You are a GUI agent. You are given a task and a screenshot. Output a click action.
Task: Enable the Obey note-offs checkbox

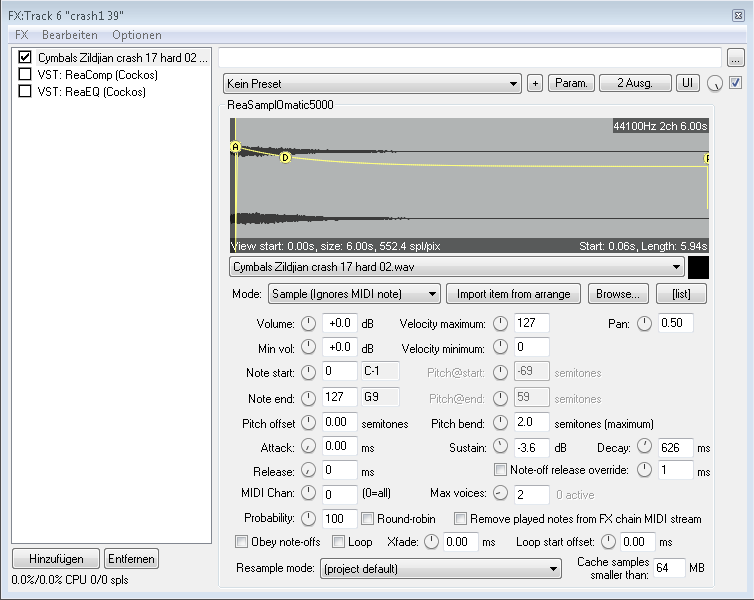(x=241, y=541)
